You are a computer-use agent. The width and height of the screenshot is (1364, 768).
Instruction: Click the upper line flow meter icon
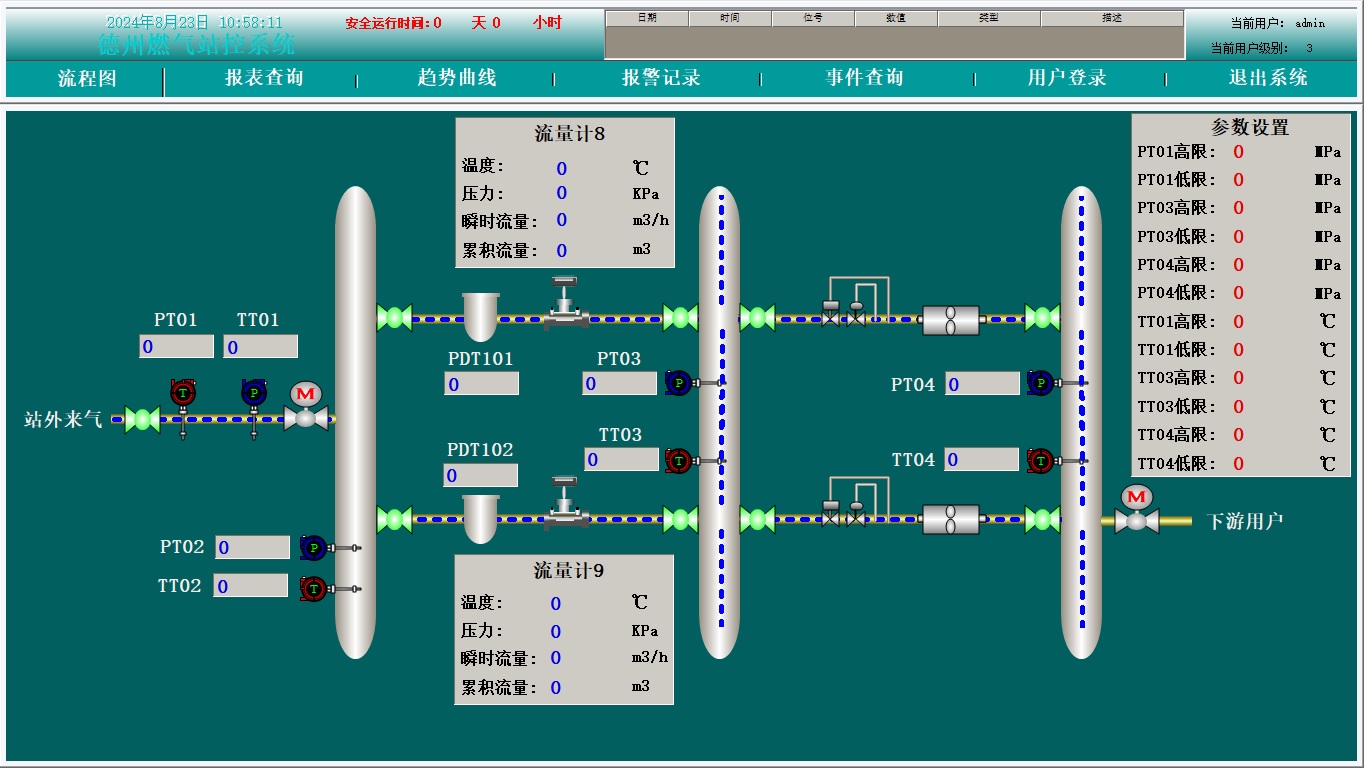566,304
